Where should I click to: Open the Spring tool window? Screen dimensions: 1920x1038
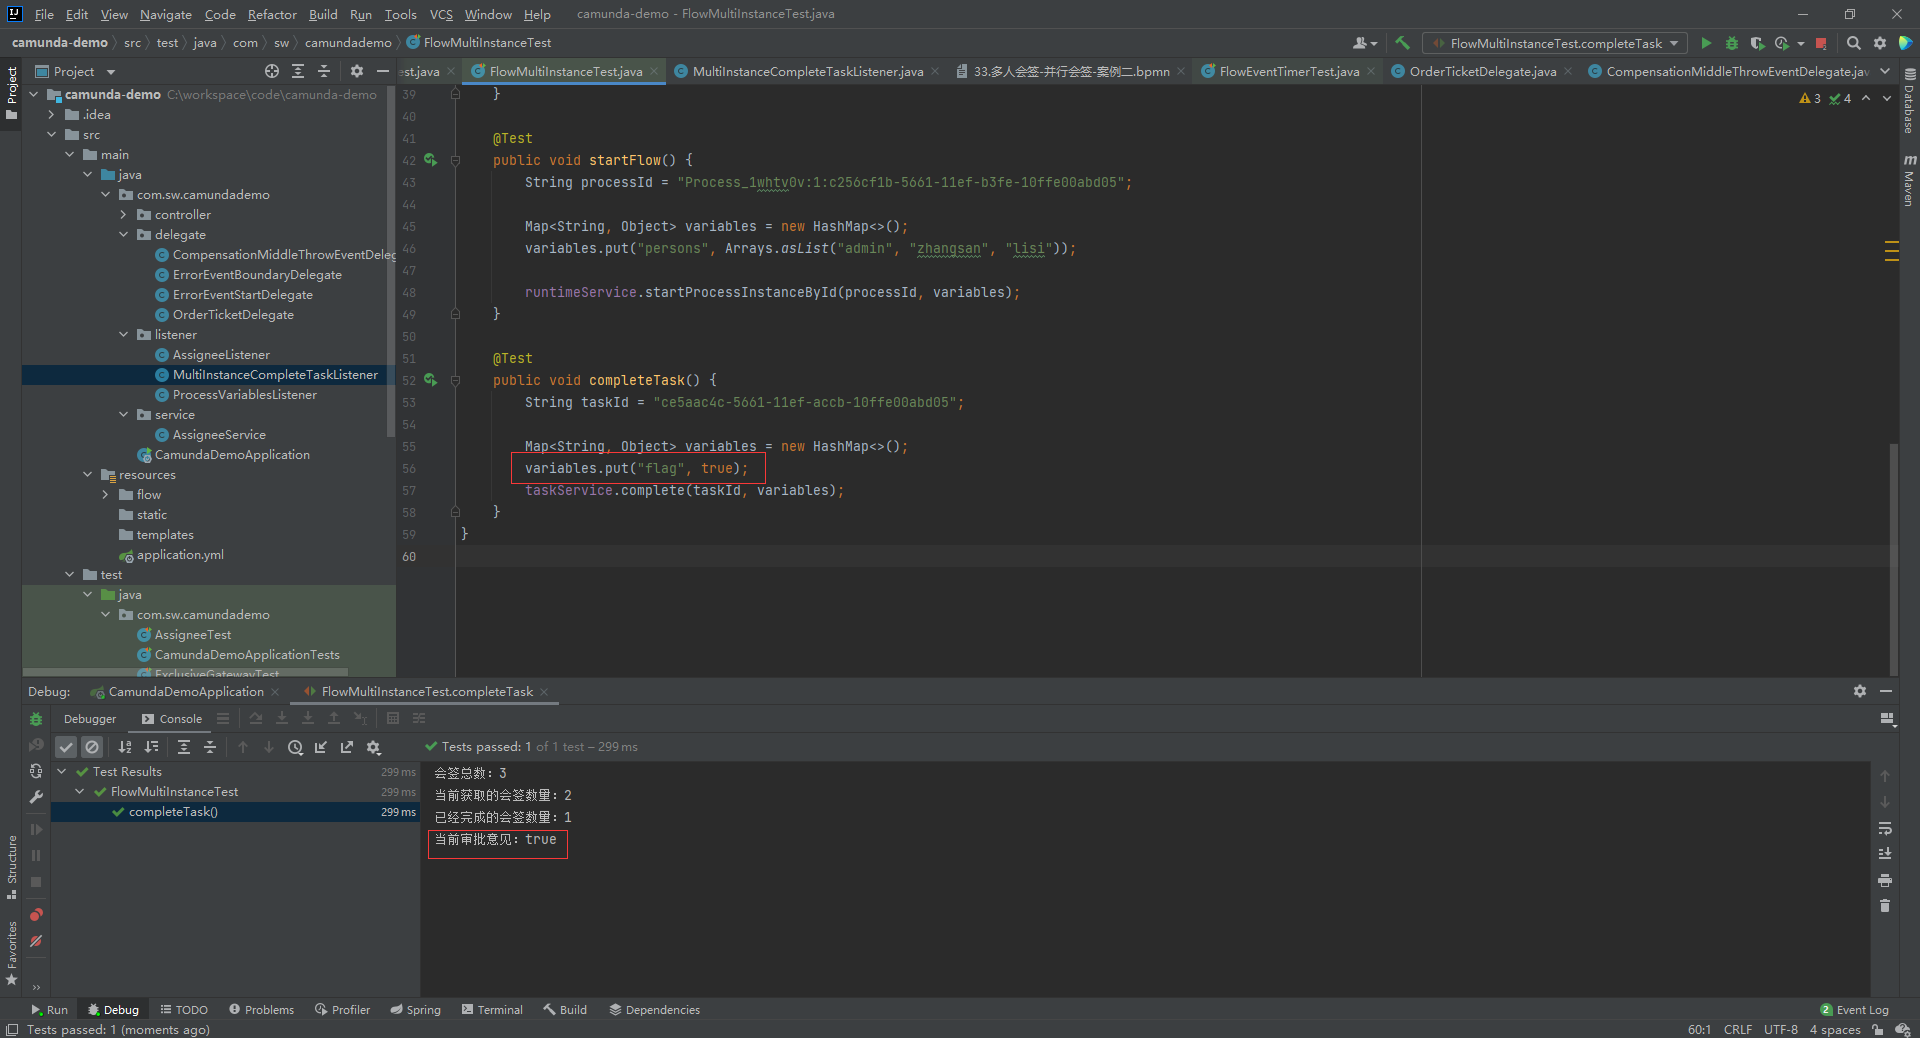[415, 1010]
